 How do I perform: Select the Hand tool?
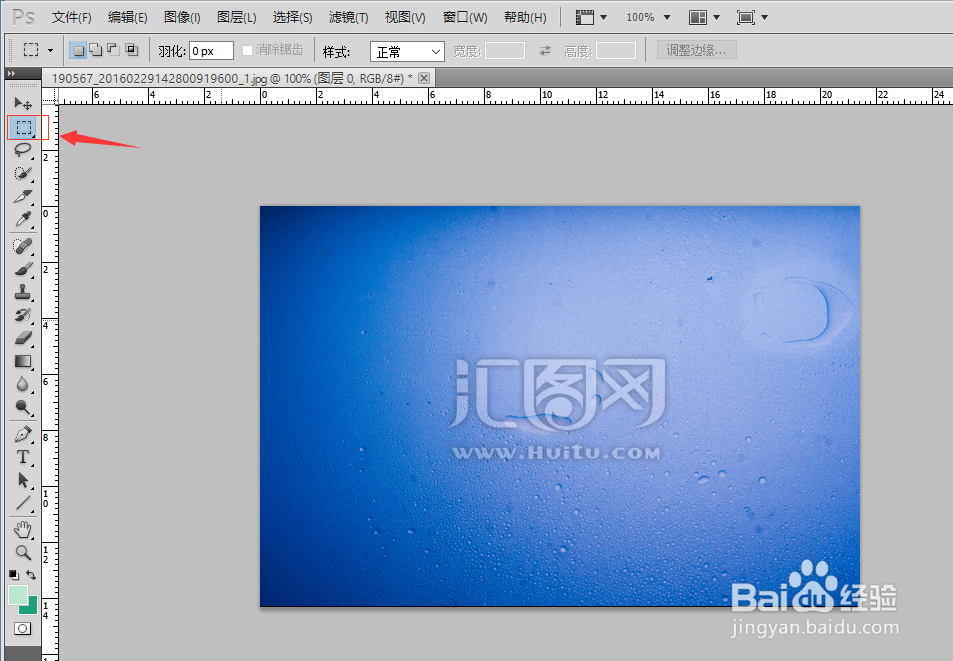tap(23, 530)
